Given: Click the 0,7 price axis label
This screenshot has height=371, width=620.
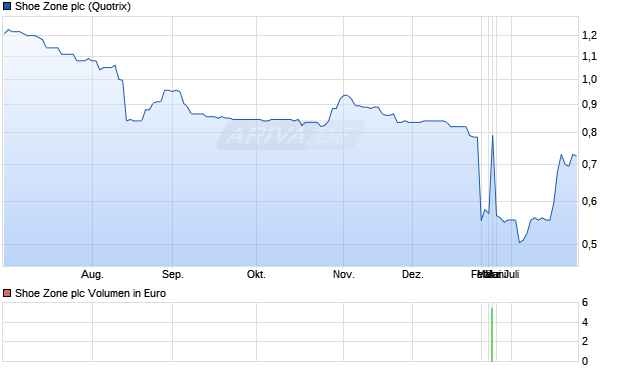Looking at the screenshot, I should coord(589,164).
